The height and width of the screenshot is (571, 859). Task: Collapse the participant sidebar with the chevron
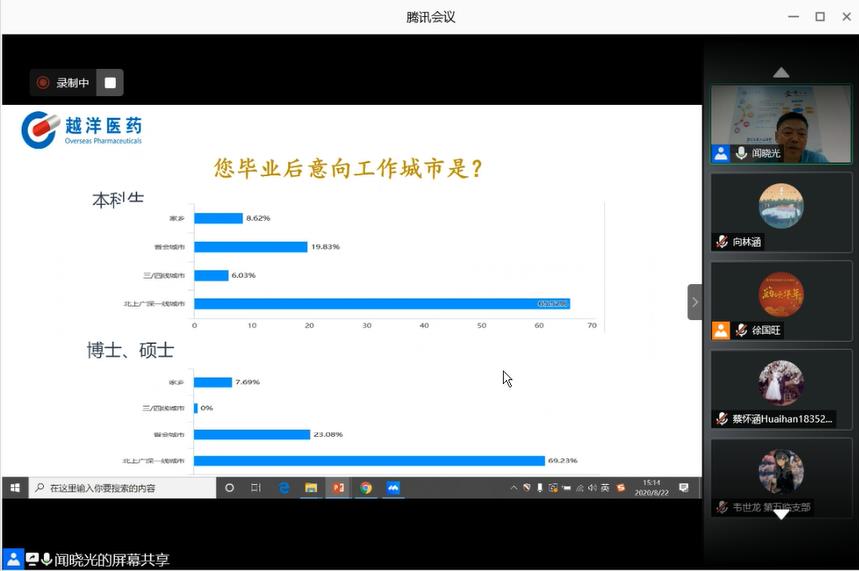[x=695, y=302]
